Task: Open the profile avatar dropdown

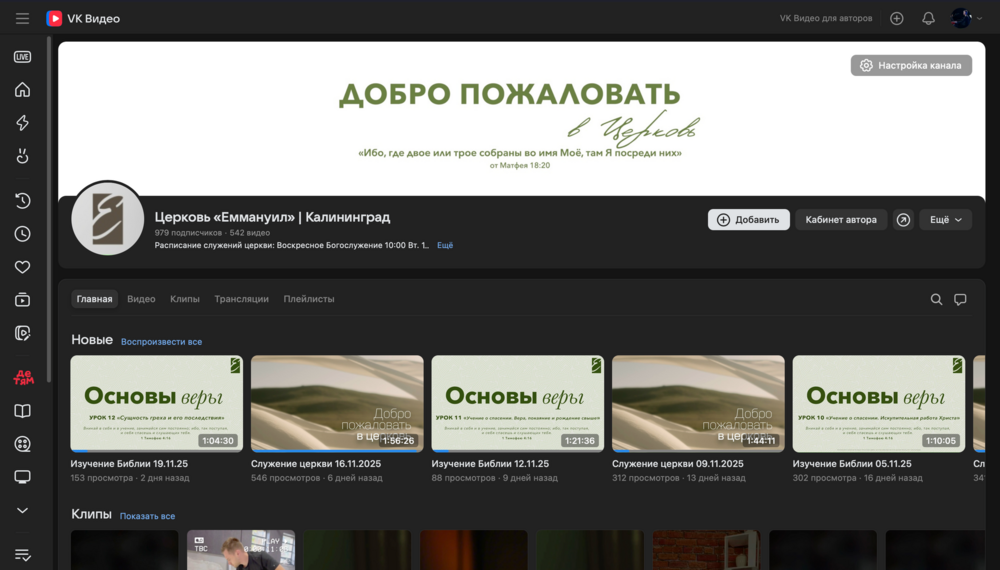Action: (966, 18)
